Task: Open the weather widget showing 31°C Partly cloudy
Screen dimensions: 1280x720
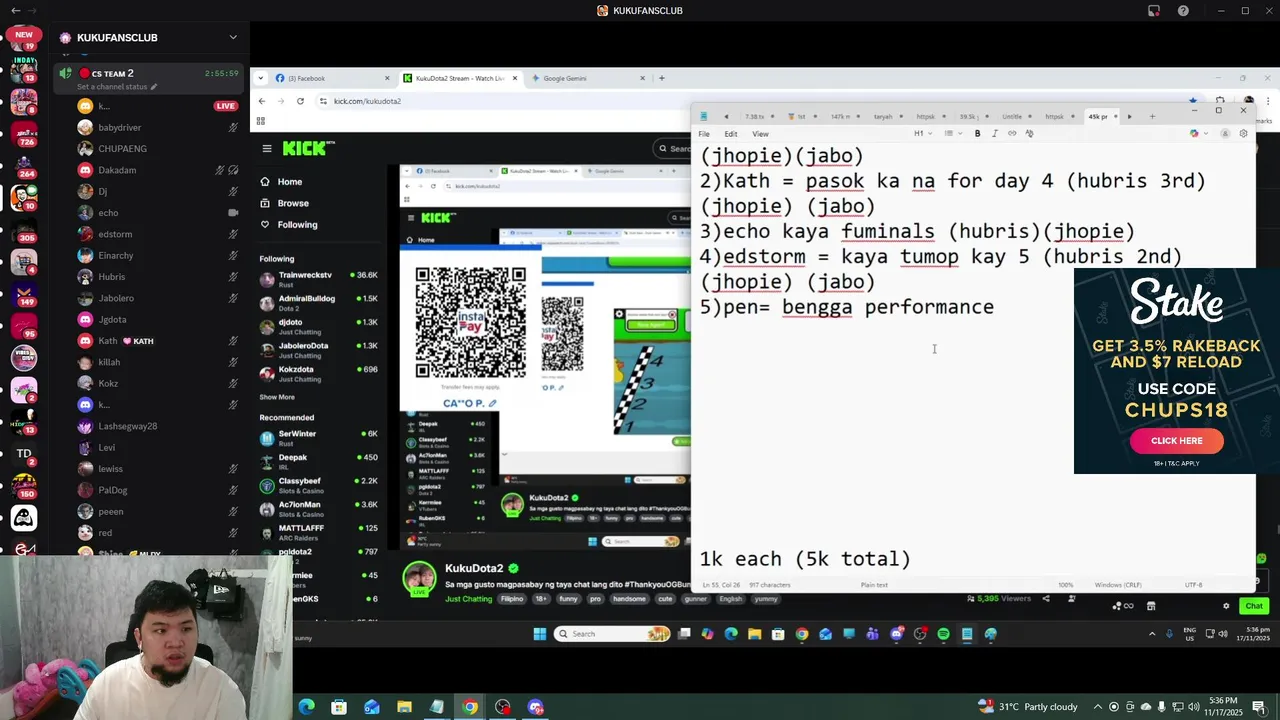Action: point(1029,707)
